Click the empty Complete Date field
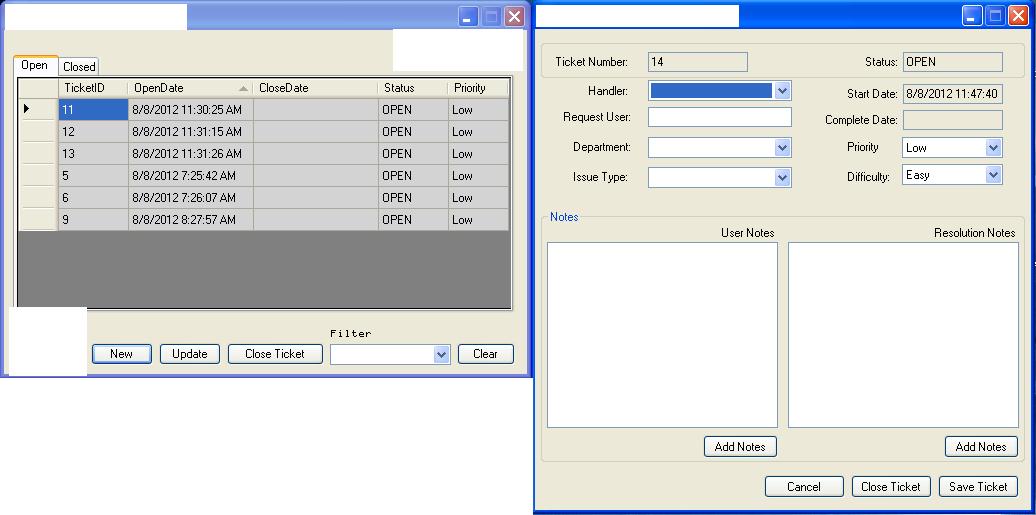 point(953,120)
